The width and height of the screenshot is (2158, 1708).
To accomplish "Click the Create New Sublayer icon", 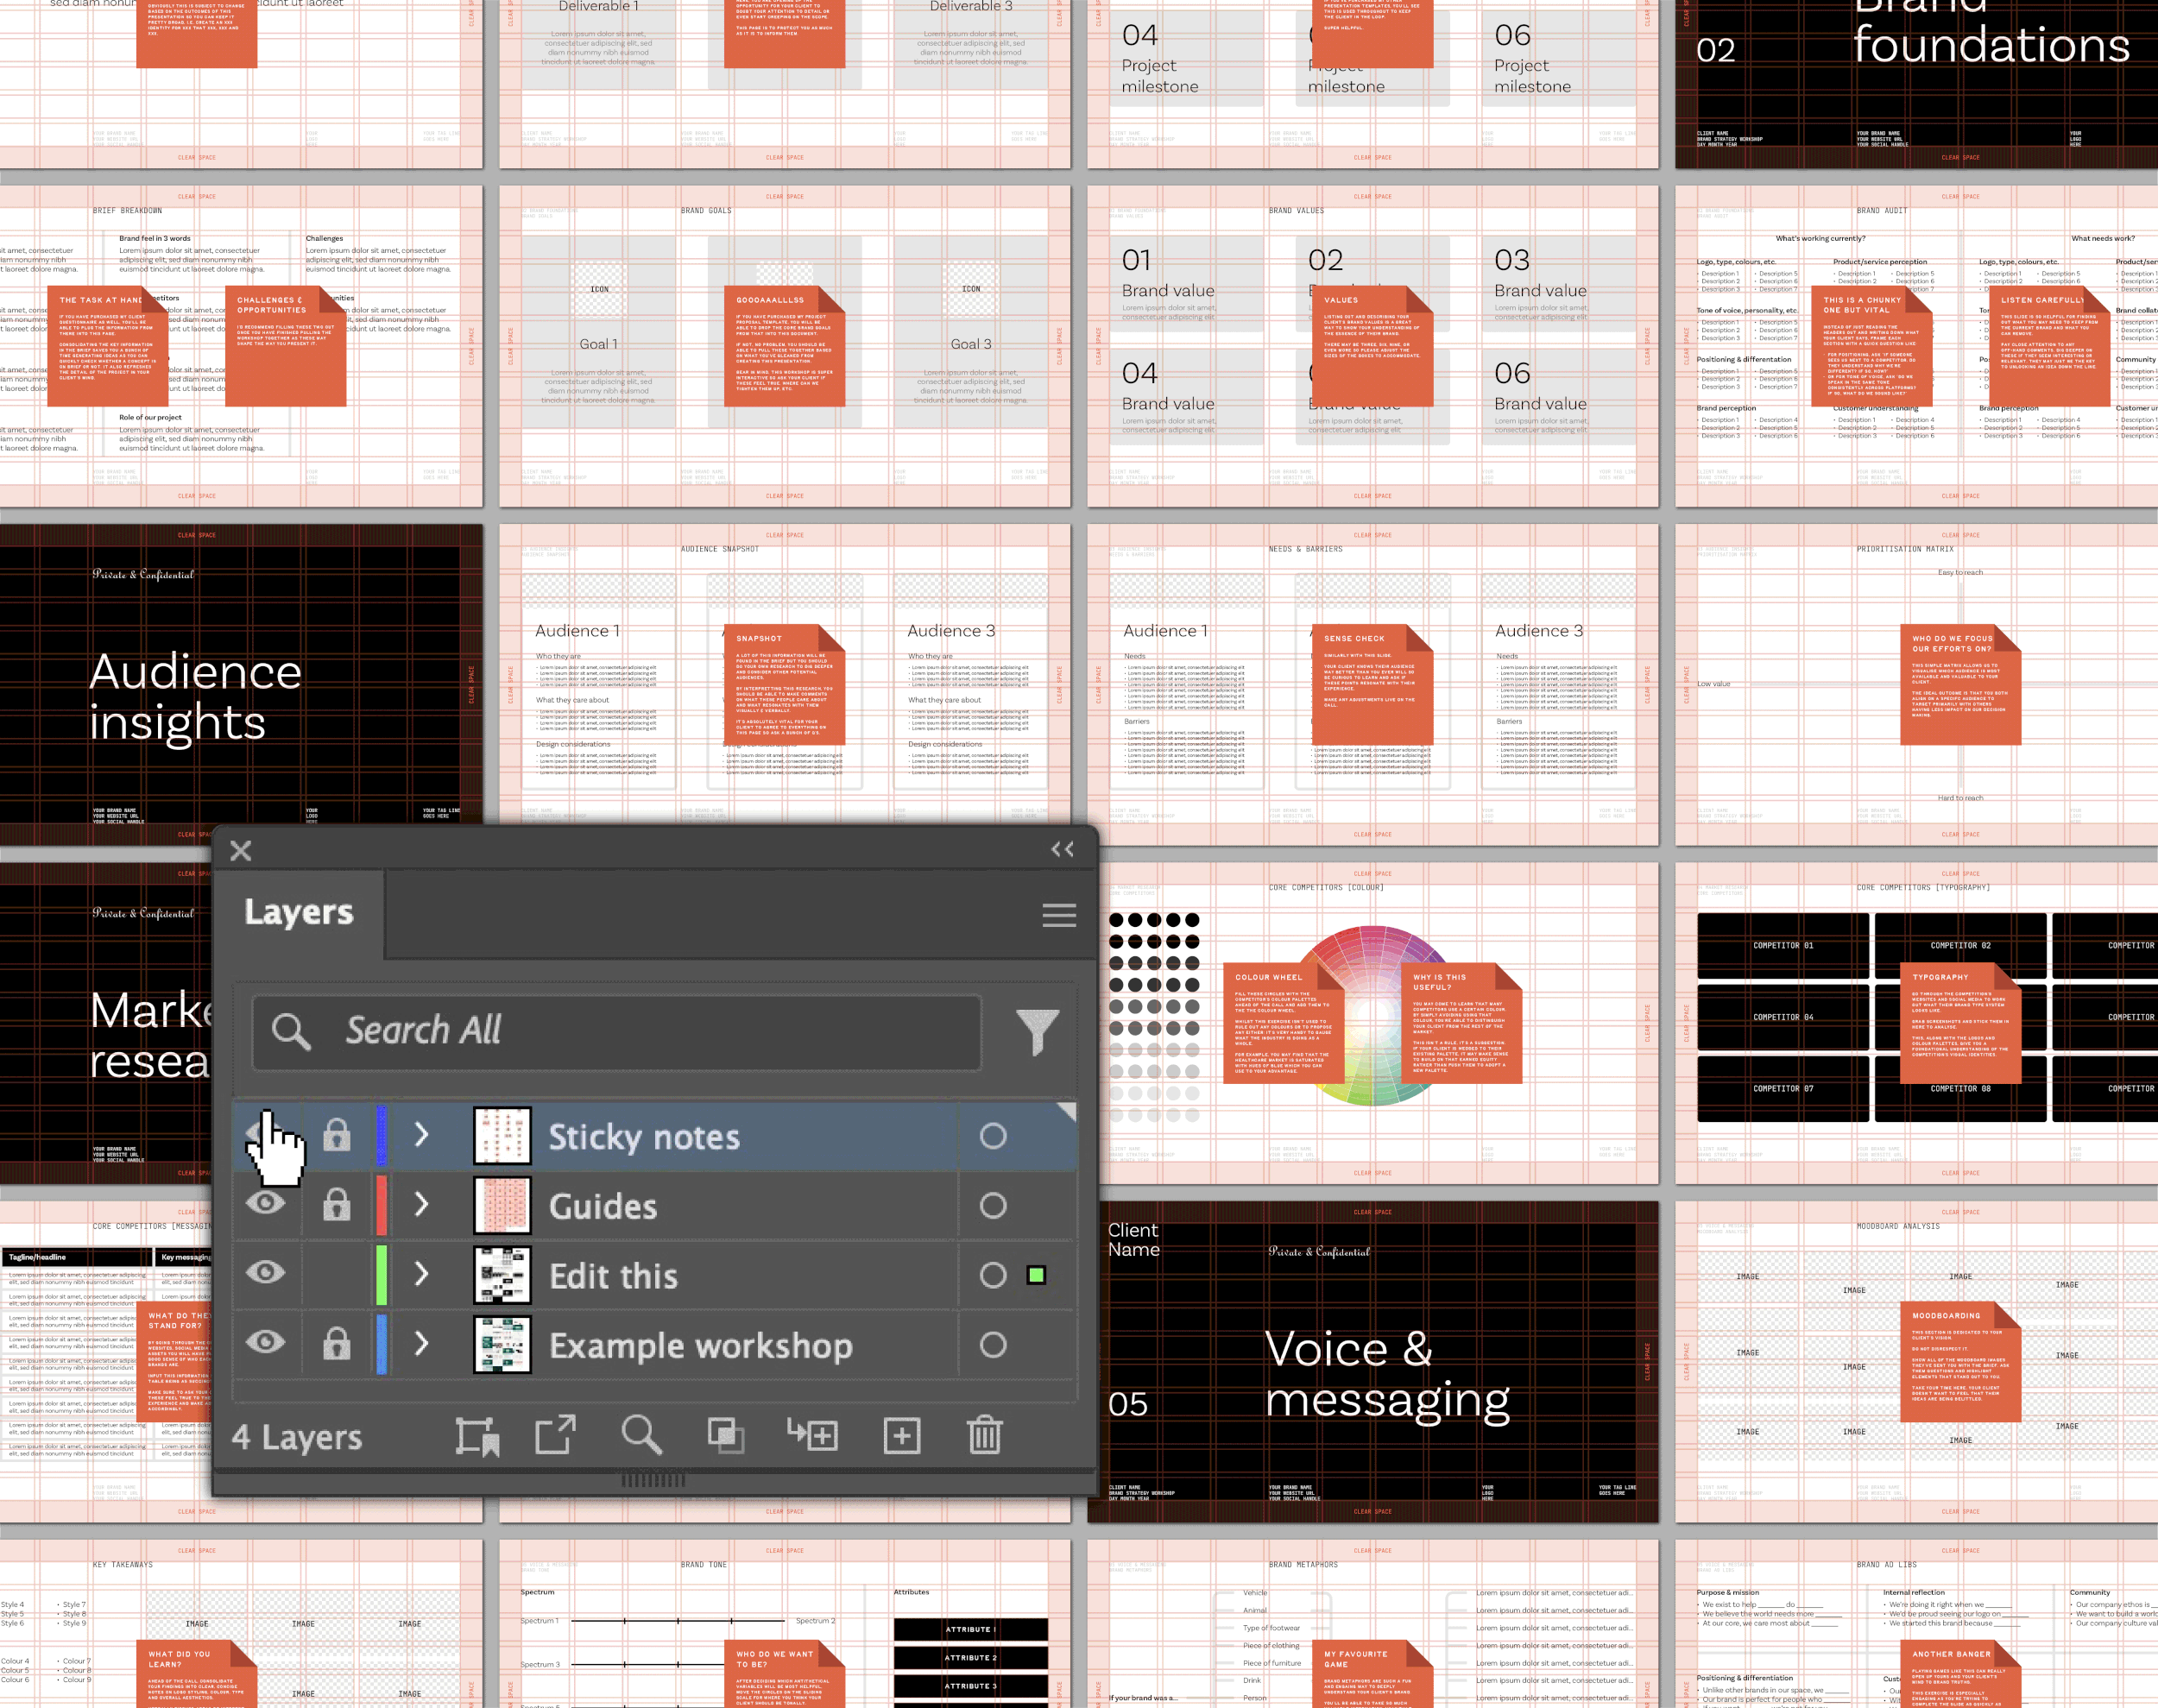I will (x=812, y=1436).
